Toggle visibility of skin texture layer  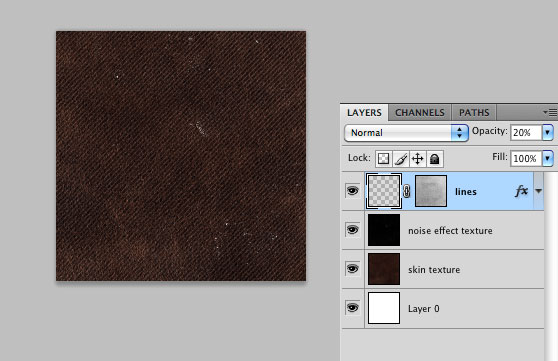point(352,268)
